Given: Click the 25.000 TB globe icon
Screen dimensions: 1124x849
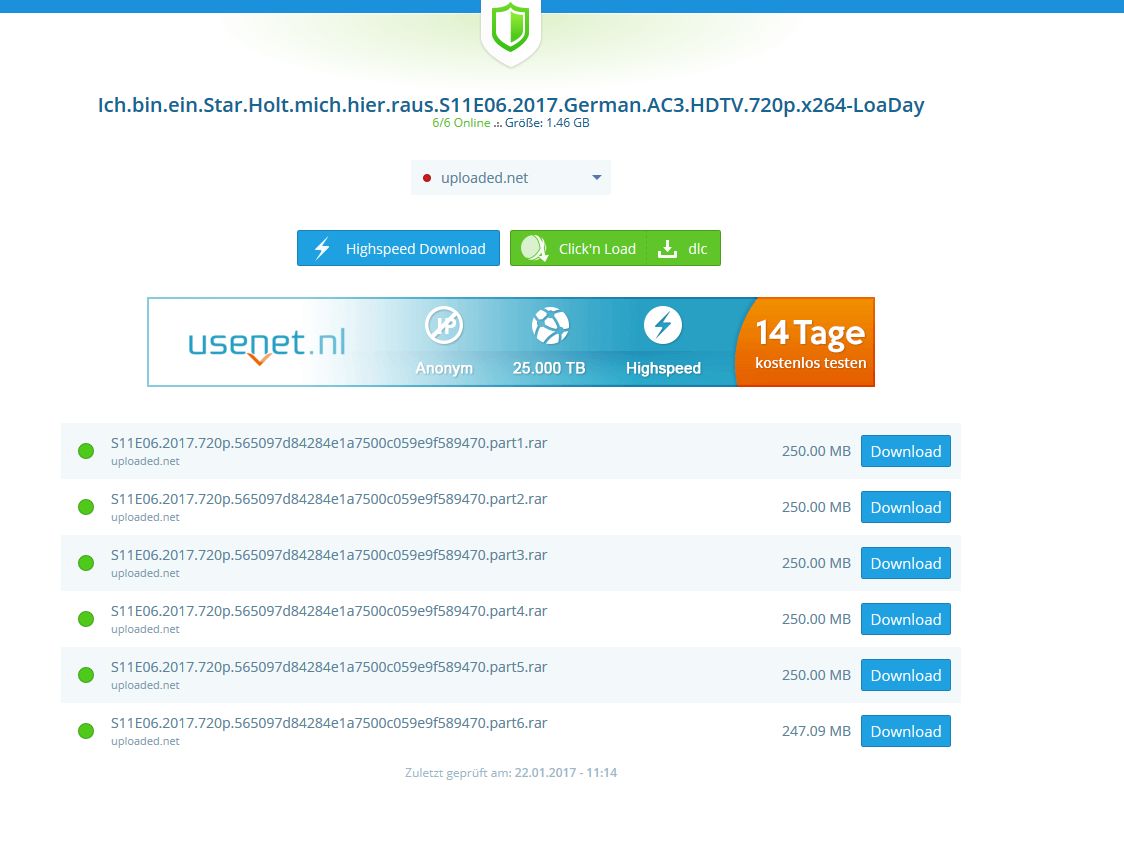Looking at the screenshot, I should [x=550, y=326].
